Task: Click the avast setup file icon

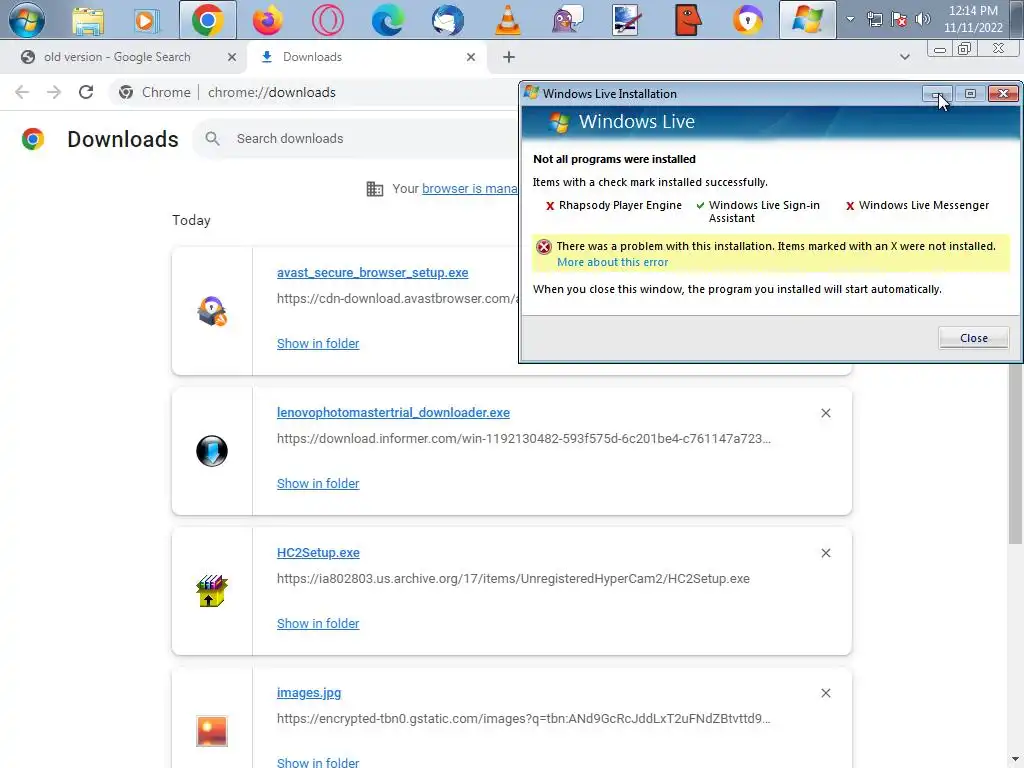Action: click(212, 311)
